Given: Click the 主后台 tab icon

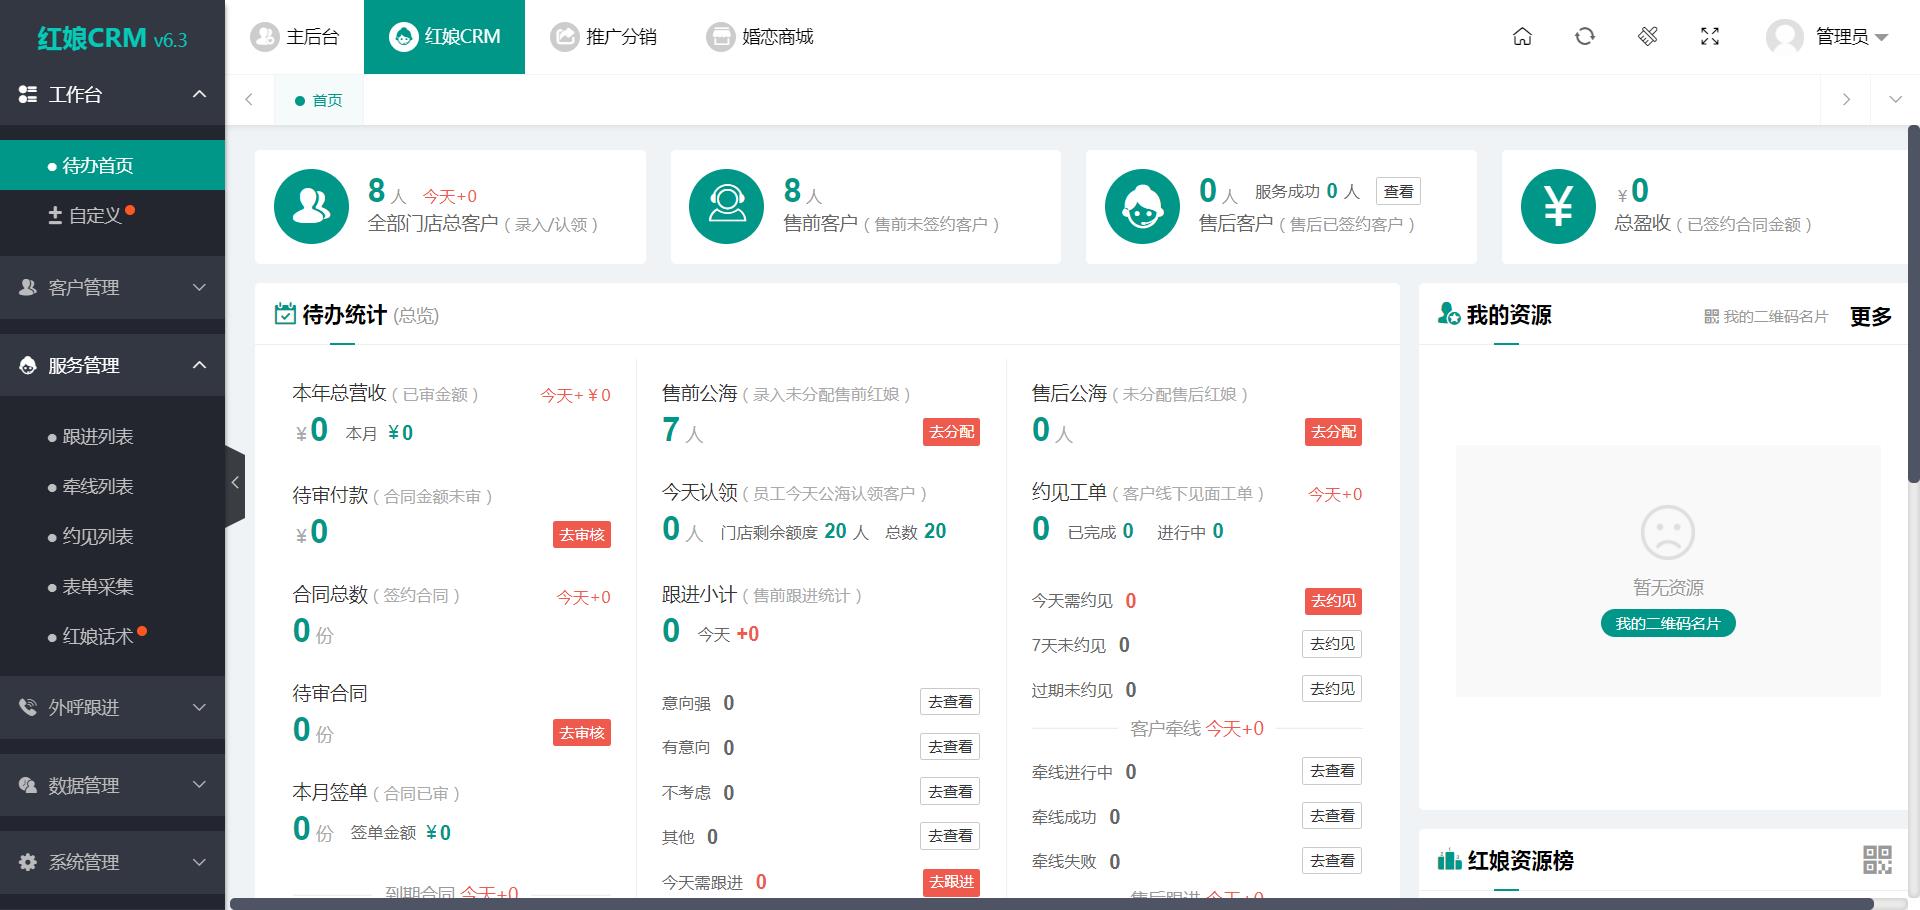Looking at the screenshot, I should tap(264, 37).
